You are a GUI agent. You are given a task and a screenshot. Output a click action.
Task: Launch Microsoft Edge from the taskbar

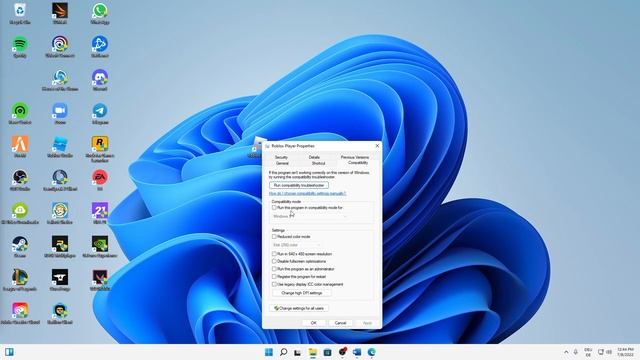coord(371,352)
